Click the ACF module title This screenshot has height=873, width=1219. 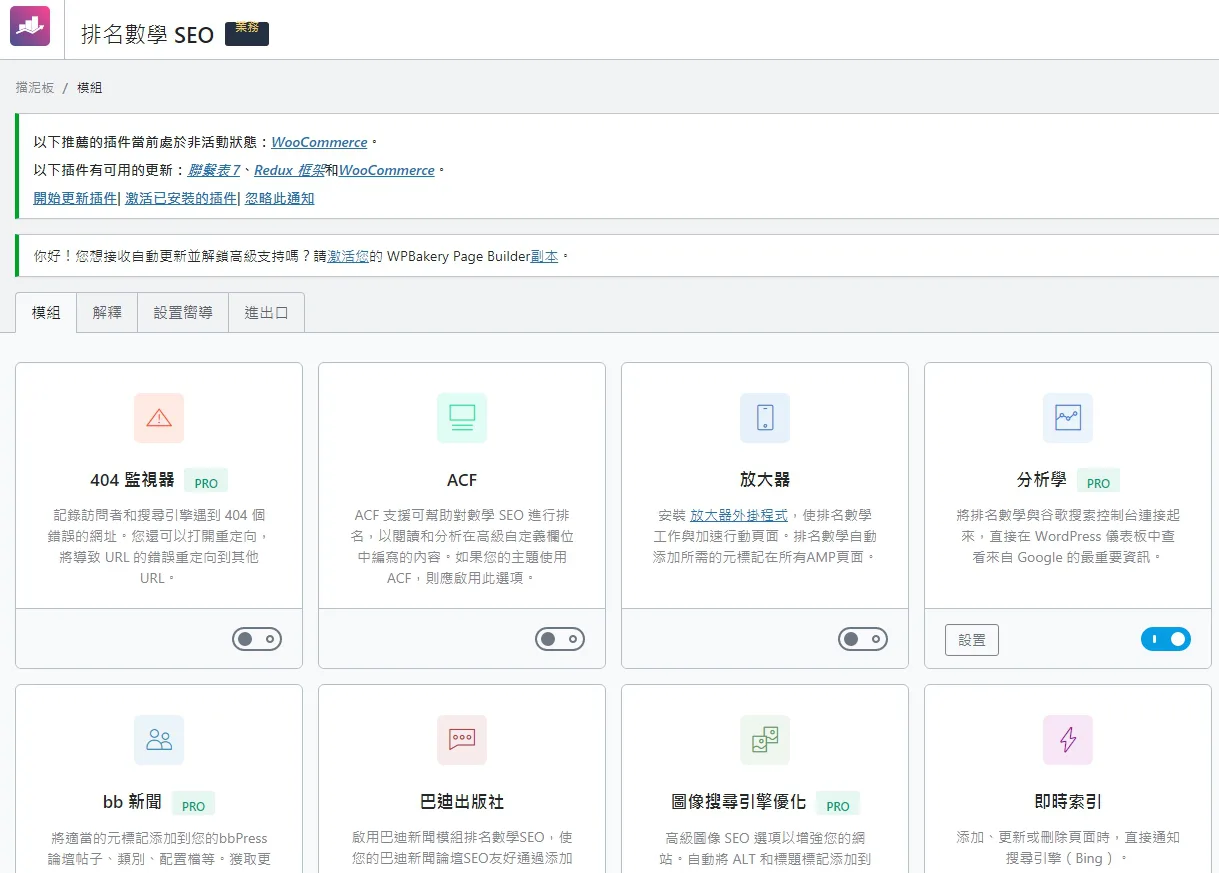(x=462, y=480)
